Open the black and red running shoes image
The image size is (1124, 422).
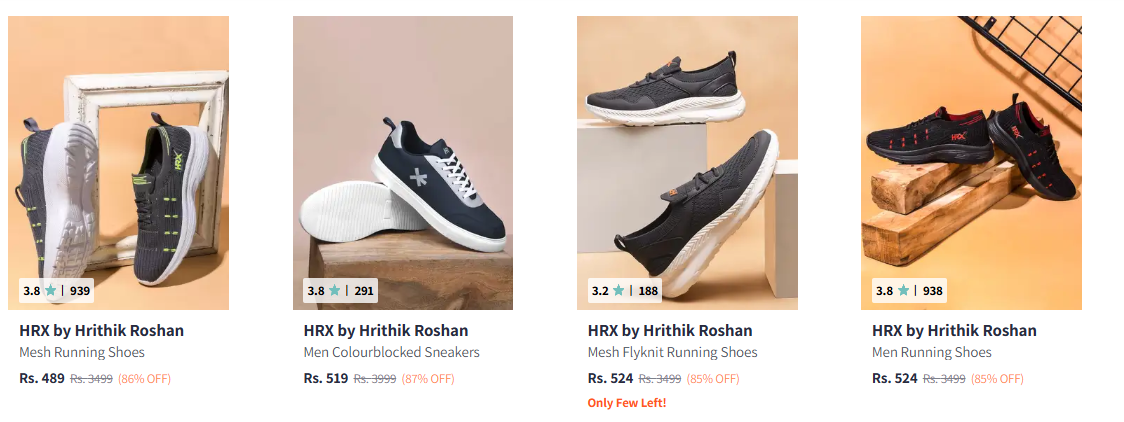point(971,160)
